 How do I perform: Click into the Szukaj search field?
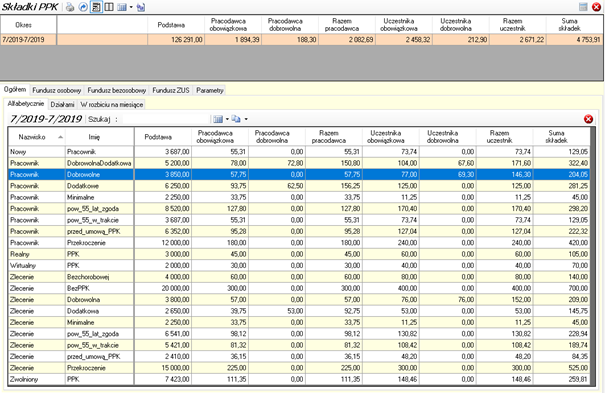166,119
